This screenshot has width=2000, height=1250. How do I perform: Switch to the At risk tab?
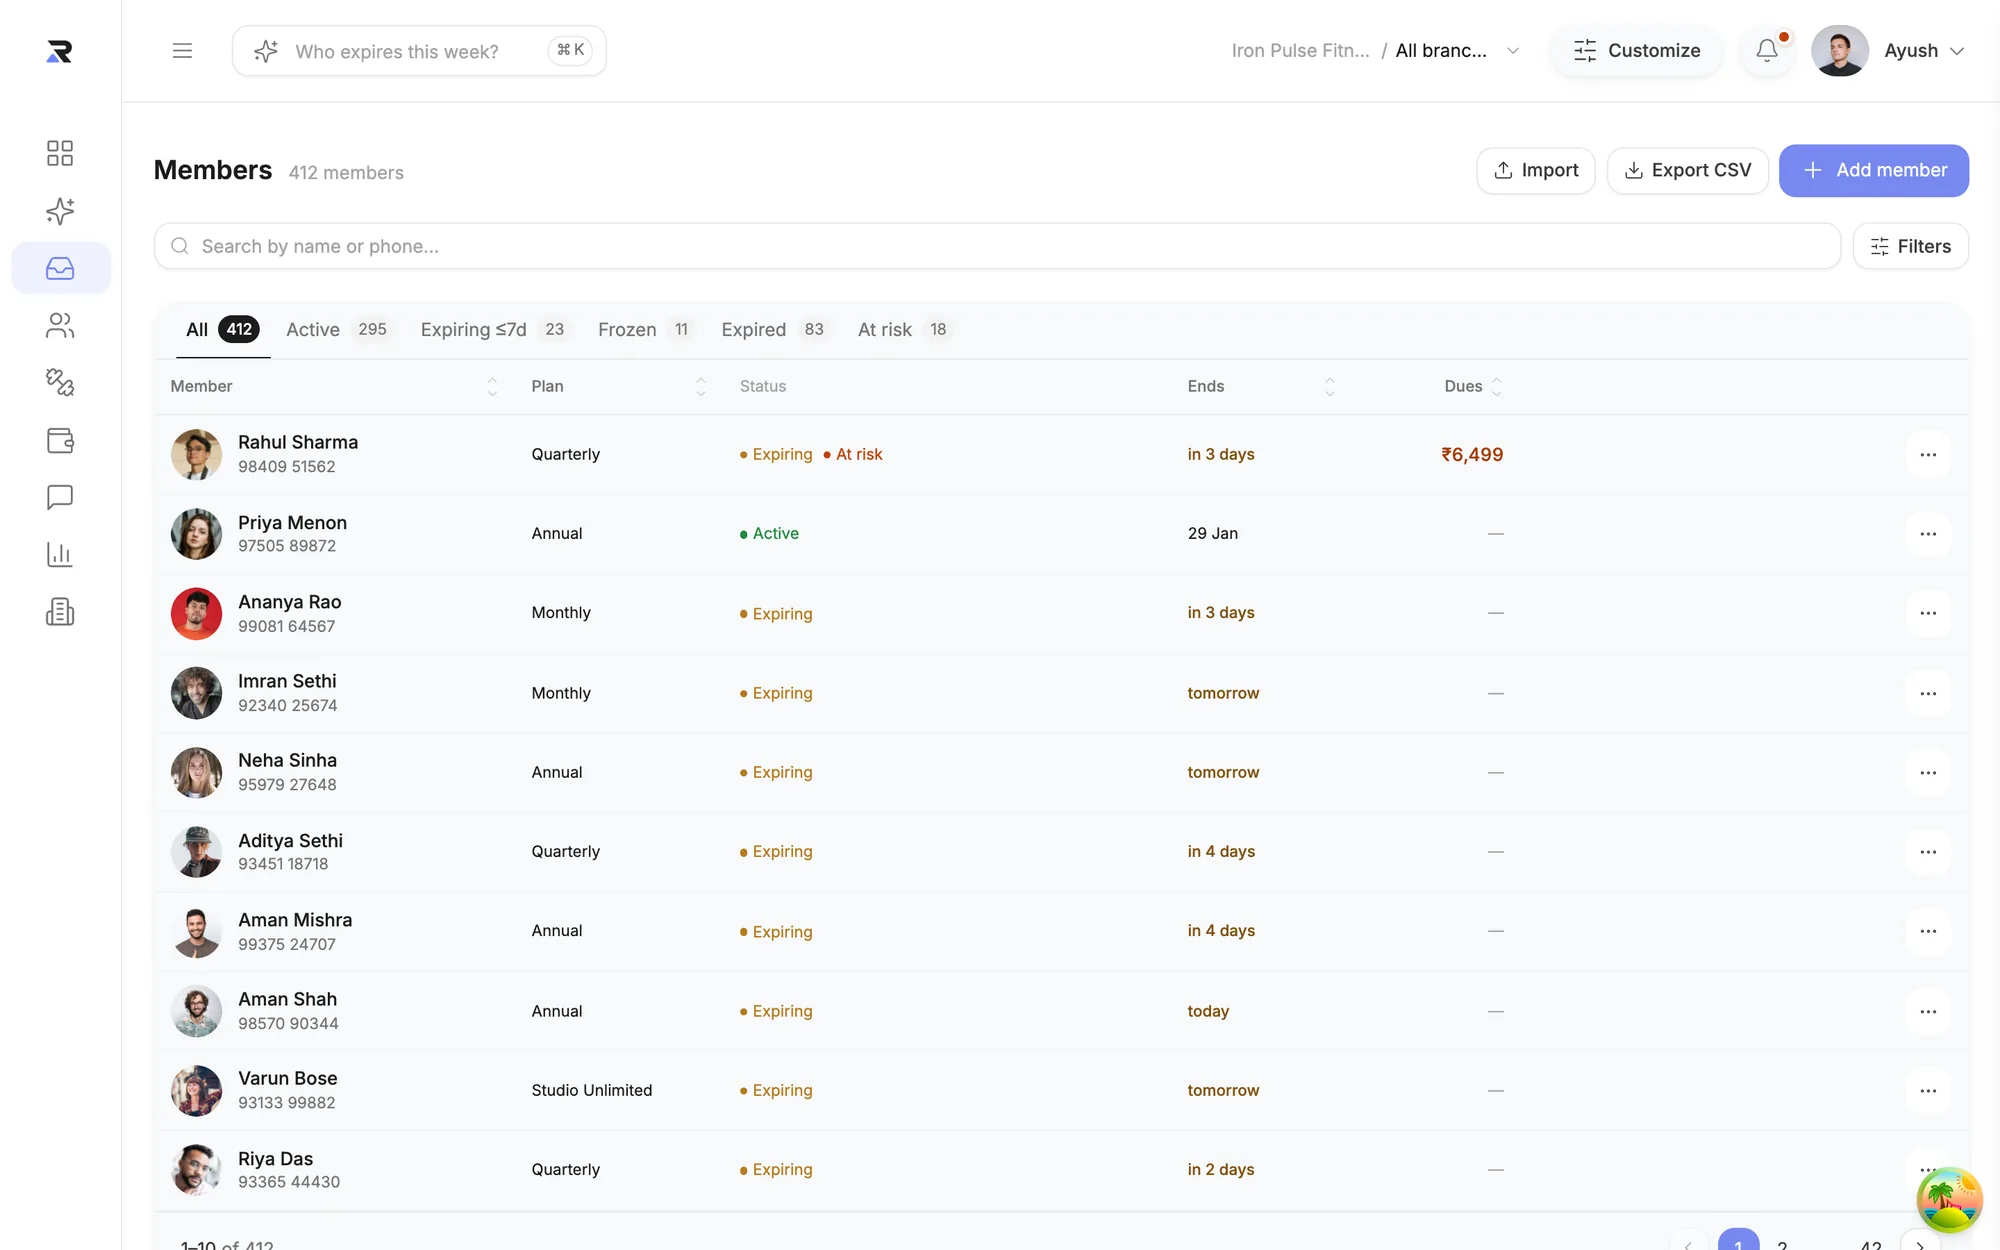coord(904,329)
